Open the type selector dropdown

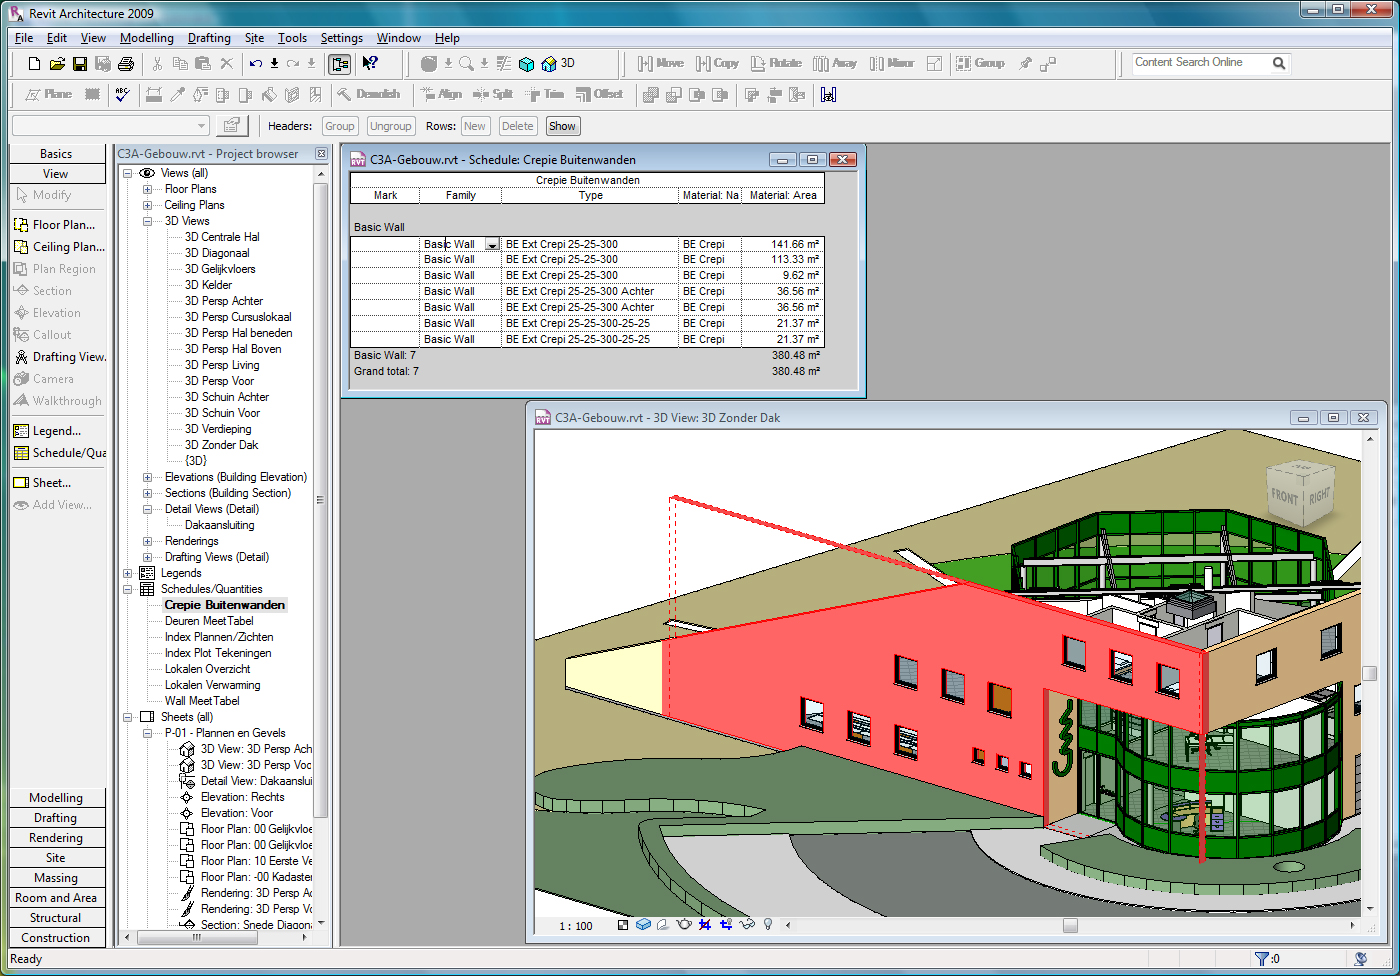tap(201, 126)
